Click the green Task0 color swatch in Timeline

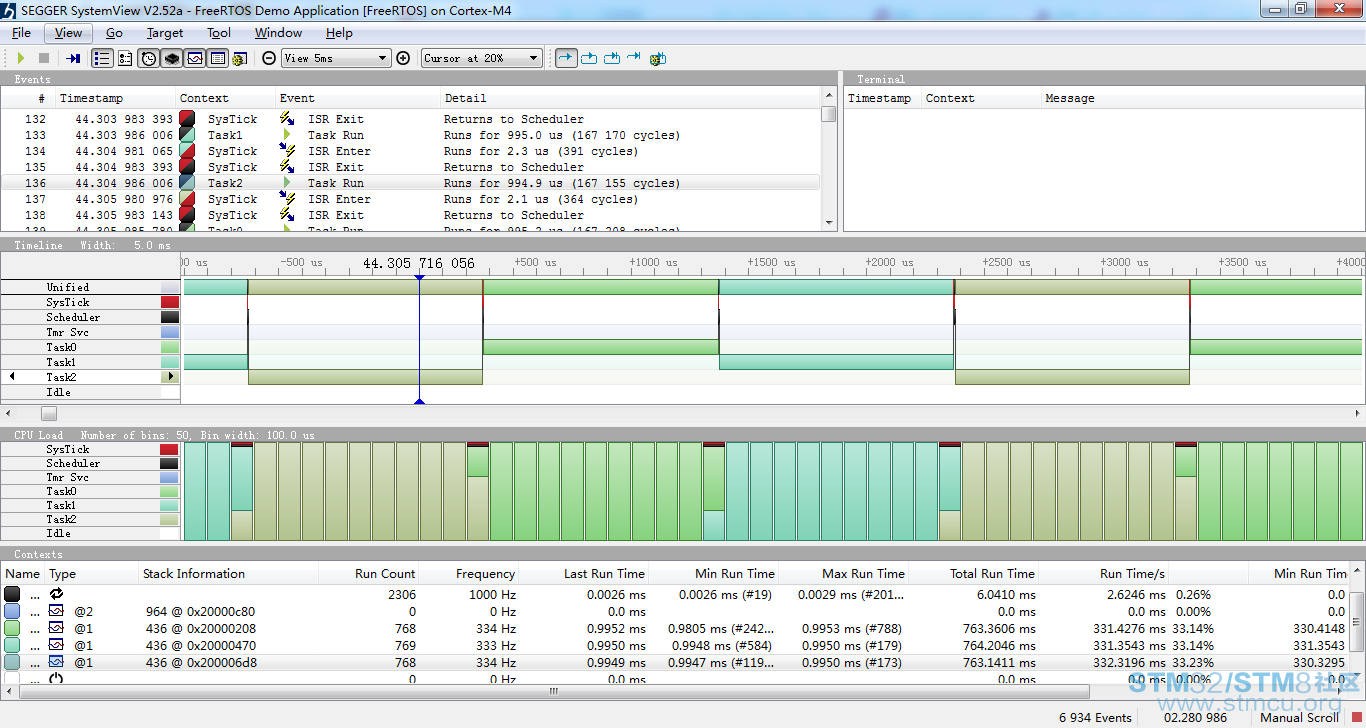coord(170,347)
